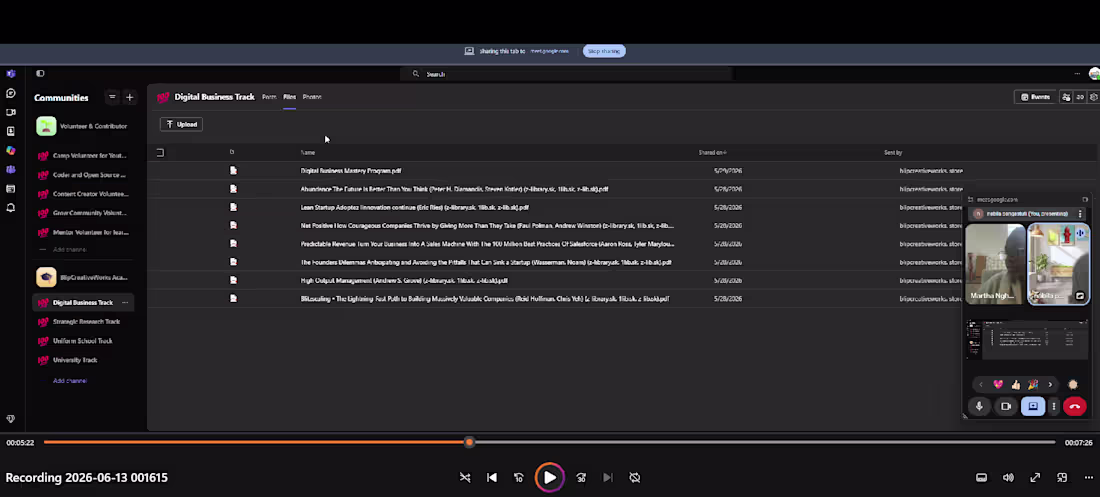Image resolution: width=1100 pixels, height=497 pixels.
Task: Skip back 10 seconds
Action: pyautogui.click(x=518, y=477)
